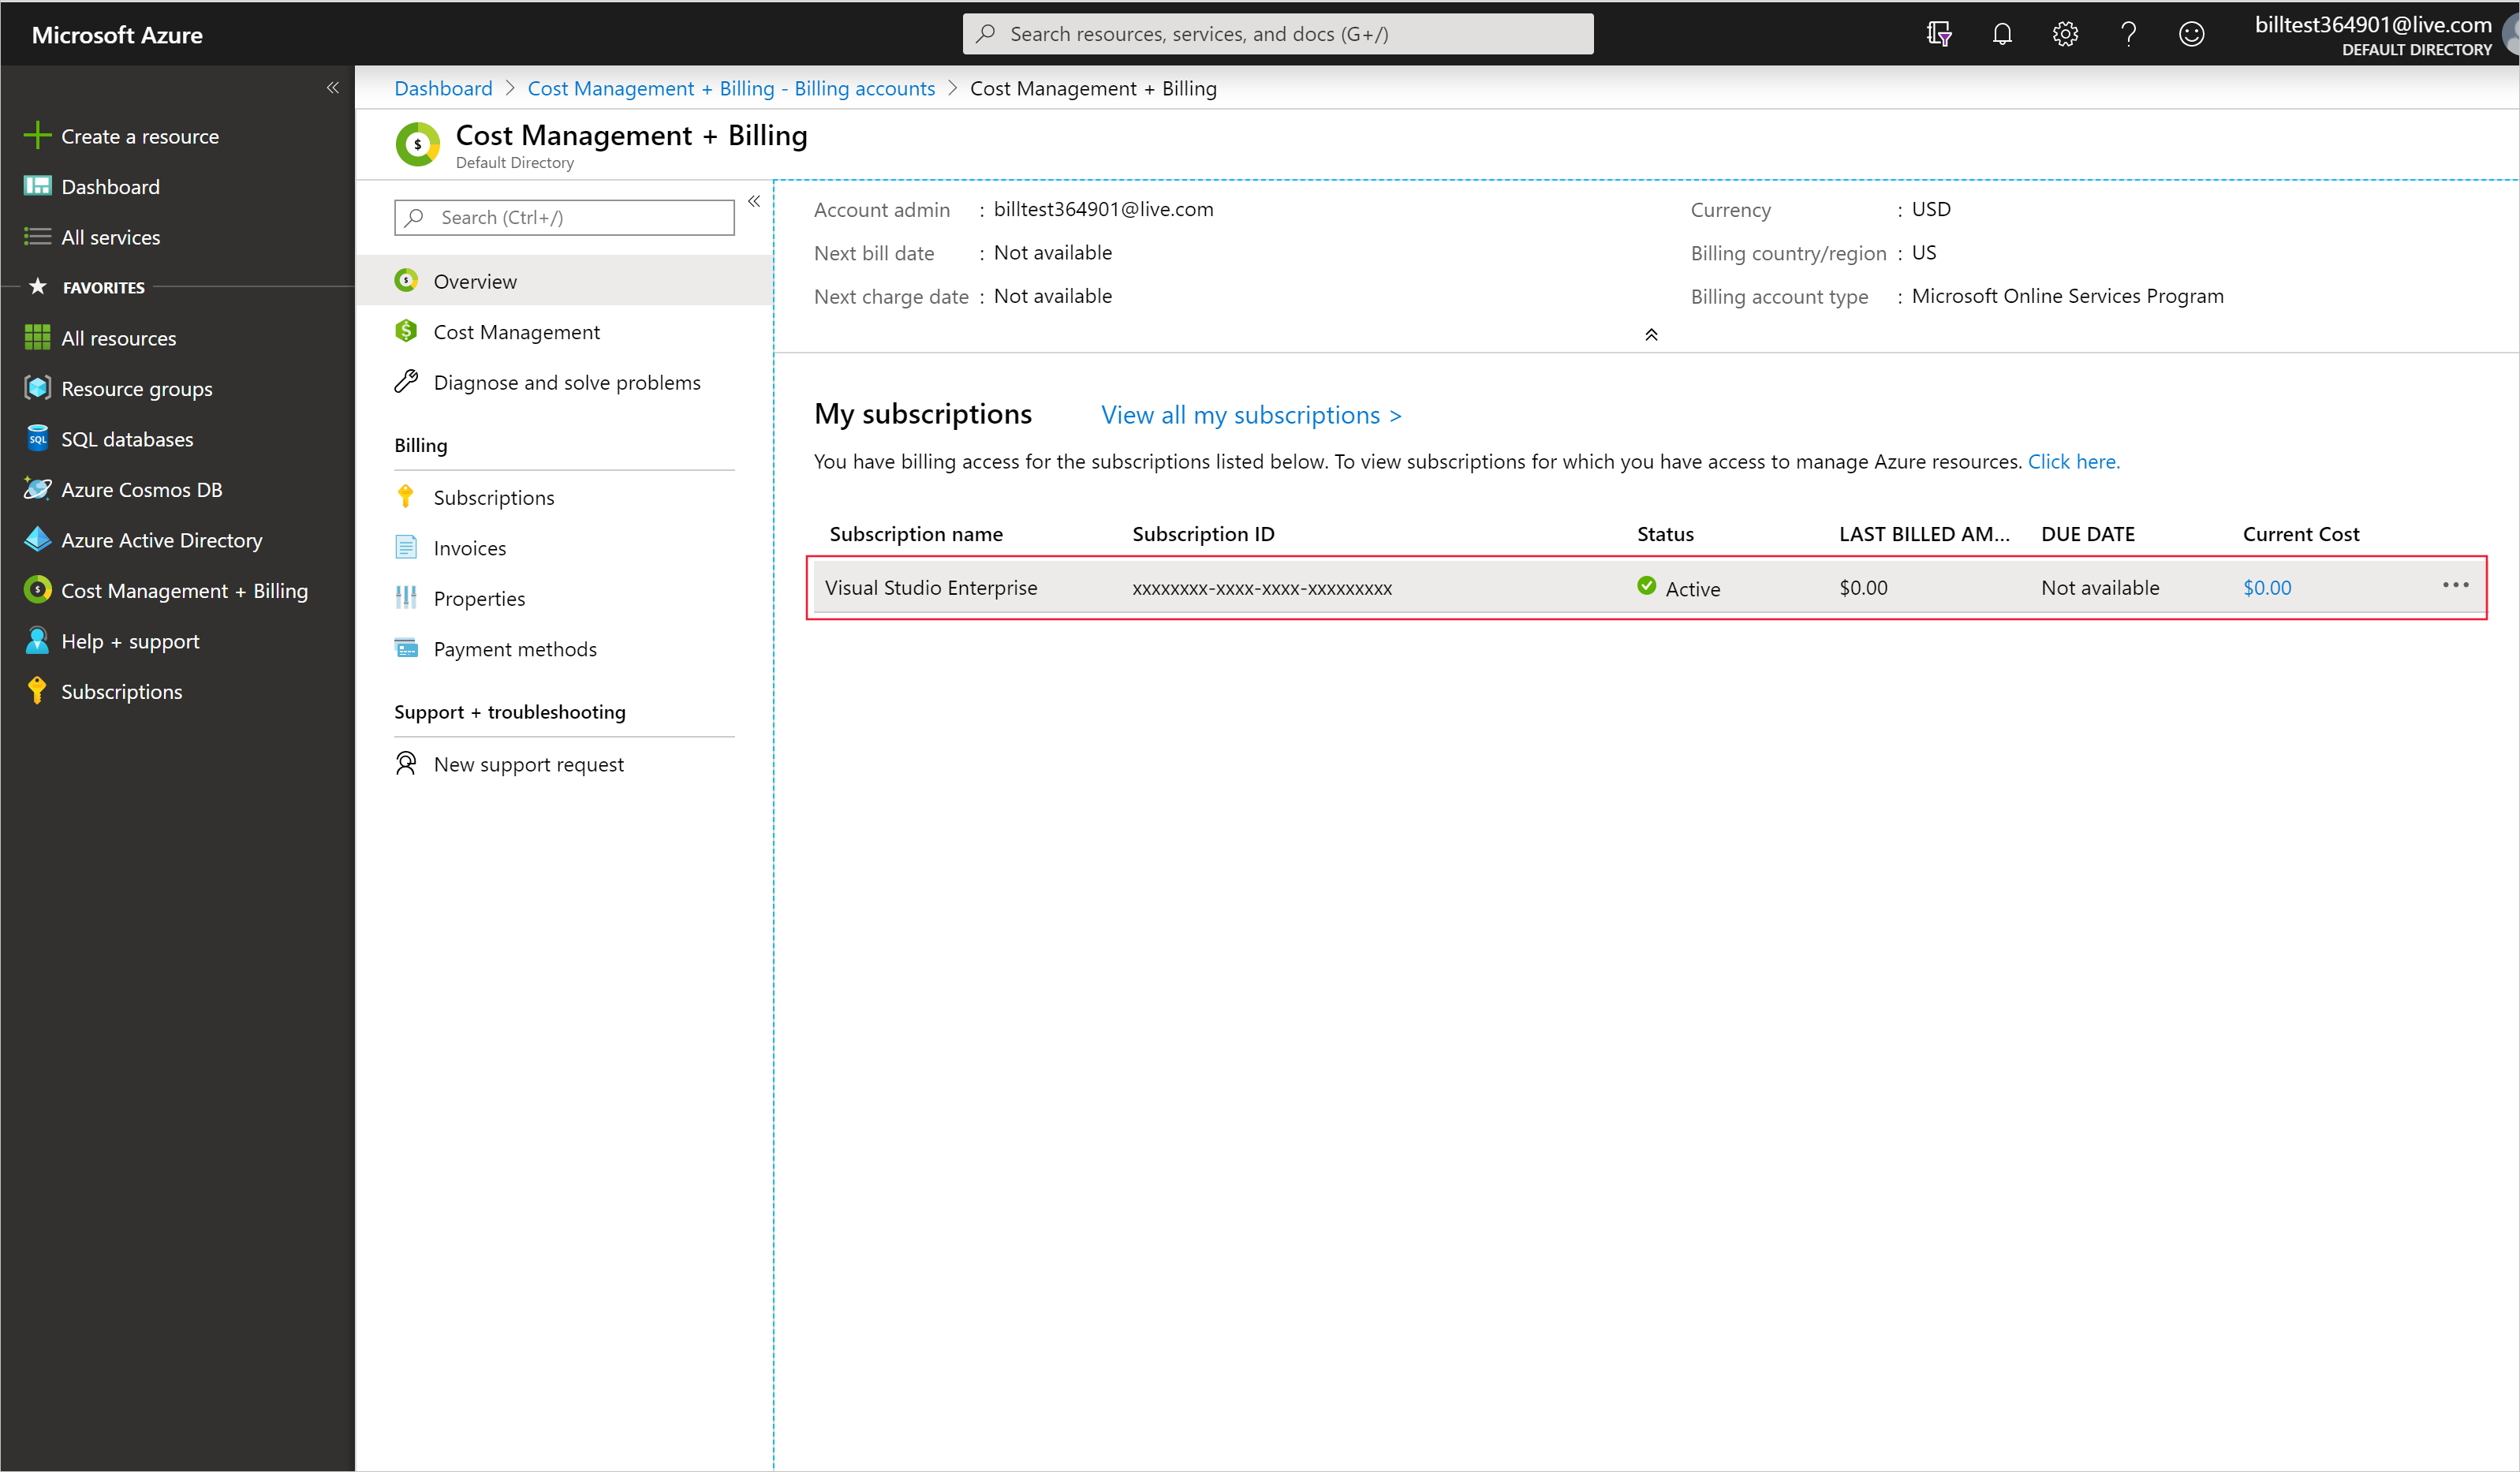
Task: Open the feedback smiley icon
Action: tap(2191, 34)
